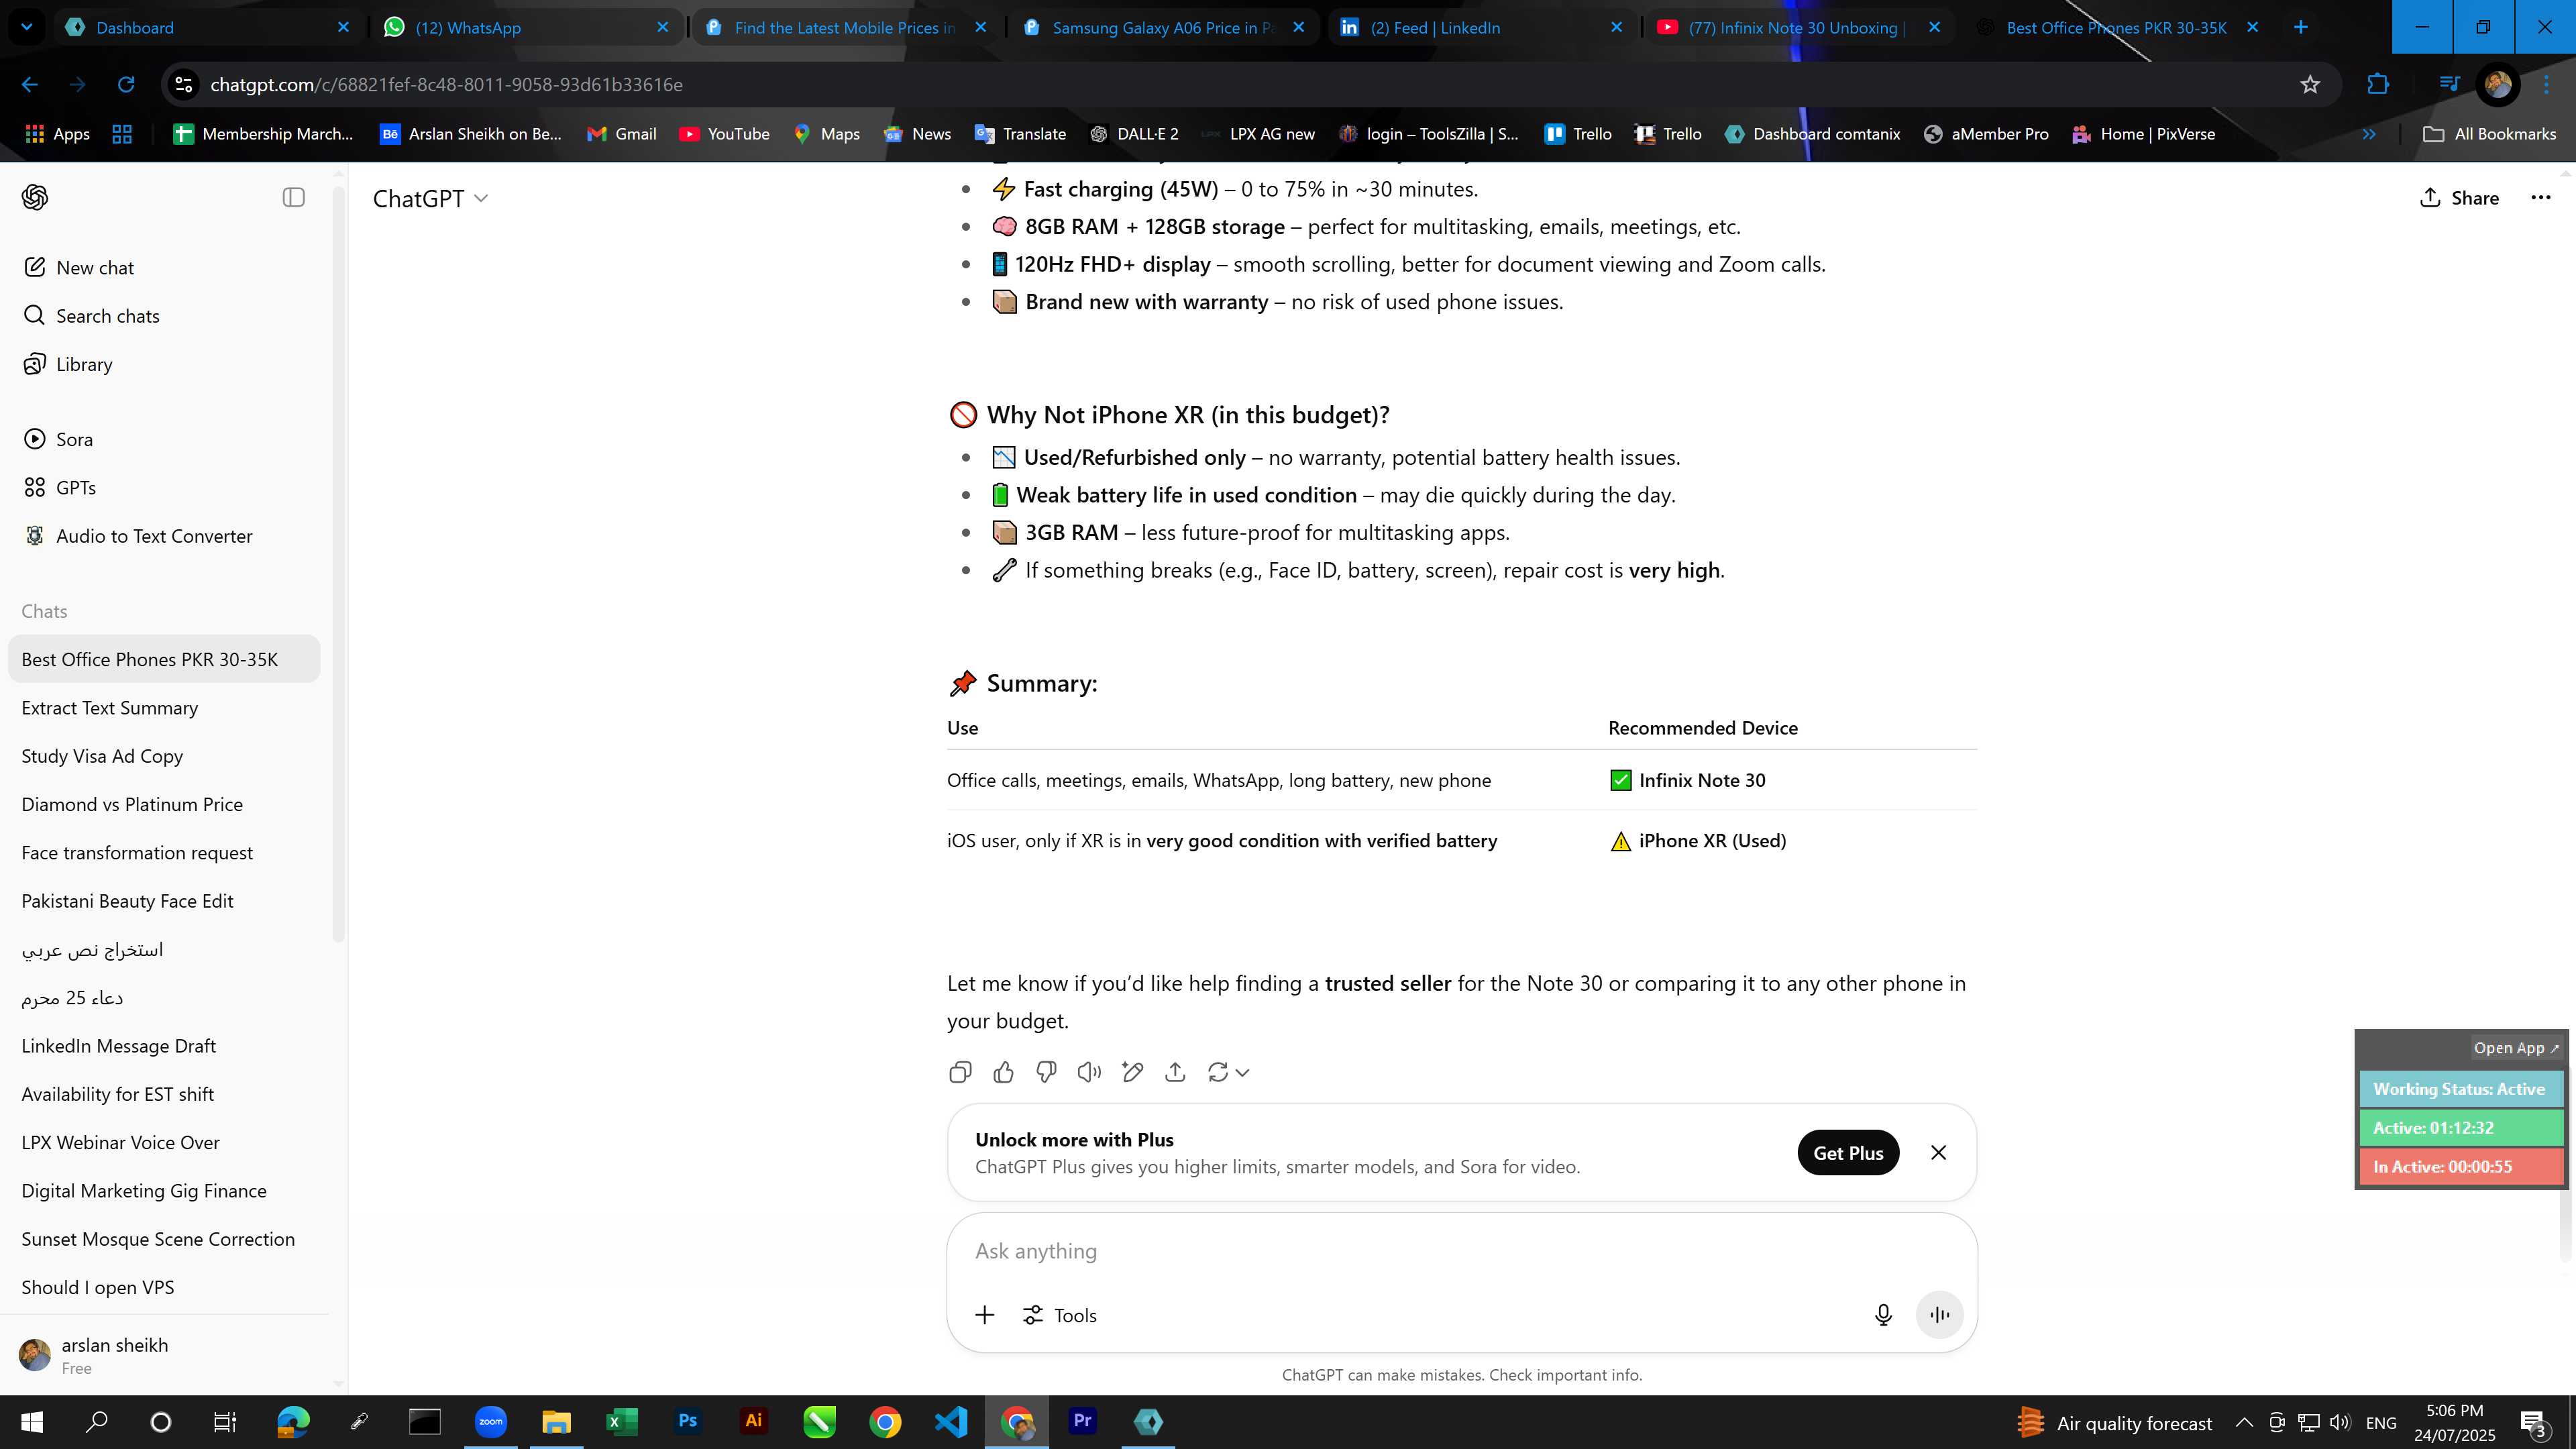Dismiss the Unlock more with Plus banner

coord(1938,1153)
